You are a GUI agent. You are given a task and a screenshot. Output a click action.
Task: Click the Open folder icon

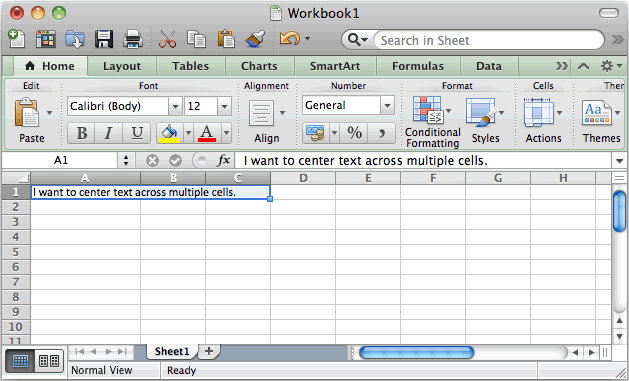pos(75,39)
